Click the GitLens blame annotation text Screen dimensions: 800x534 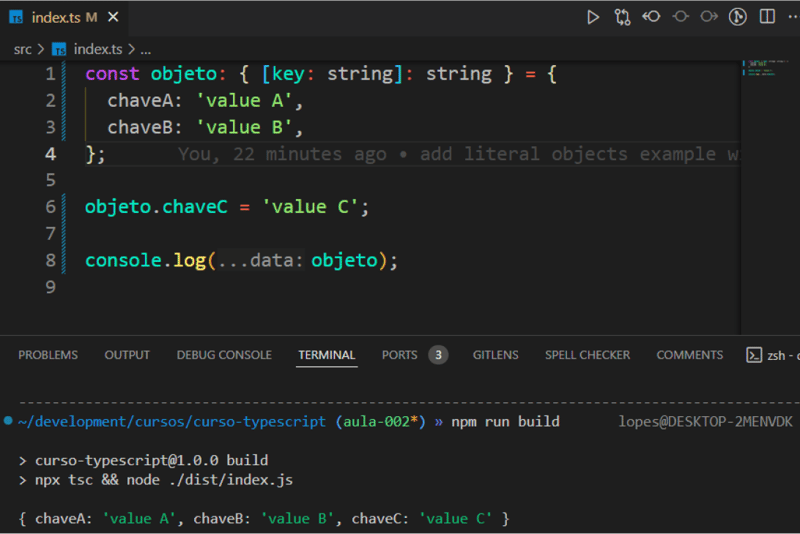(x=458, y=154)
